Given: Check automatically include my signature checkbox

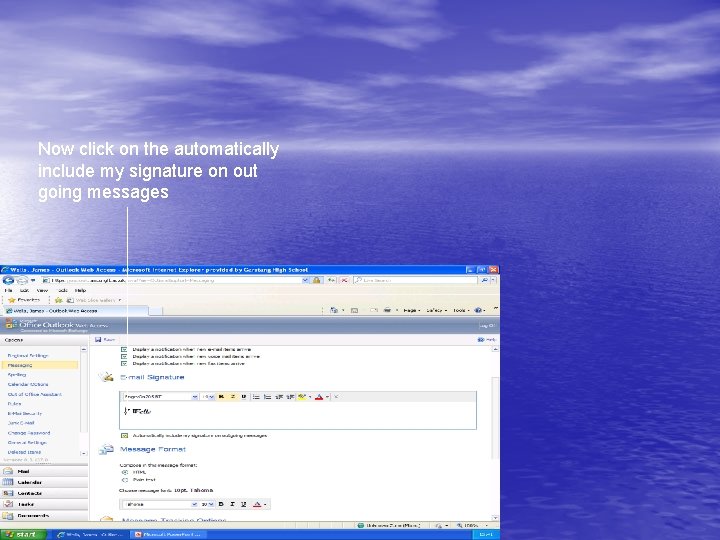Looking at the screenshot, I should coord(124,435).
